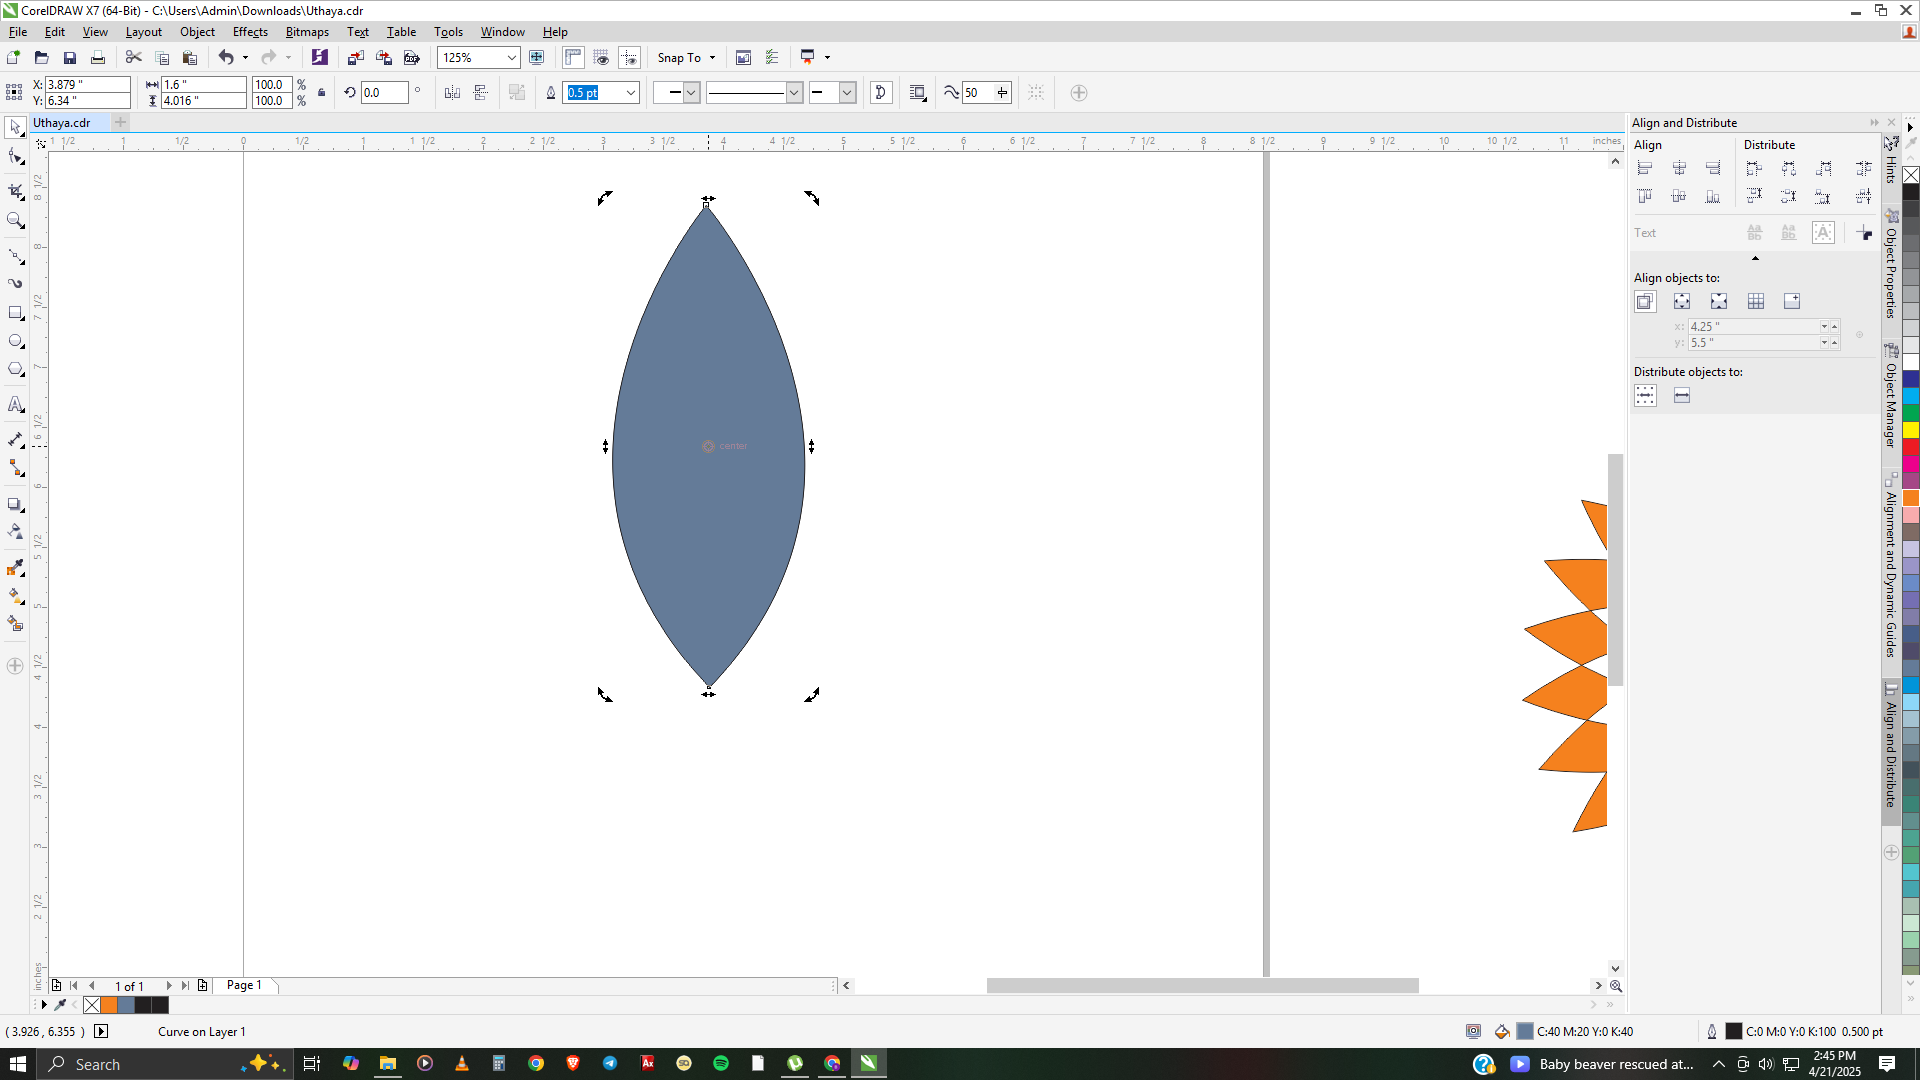The height and width of the screenshot is (1080, 1920).
Task: Toggle the lock ratio padlock
Action: [x=321, y=93]
